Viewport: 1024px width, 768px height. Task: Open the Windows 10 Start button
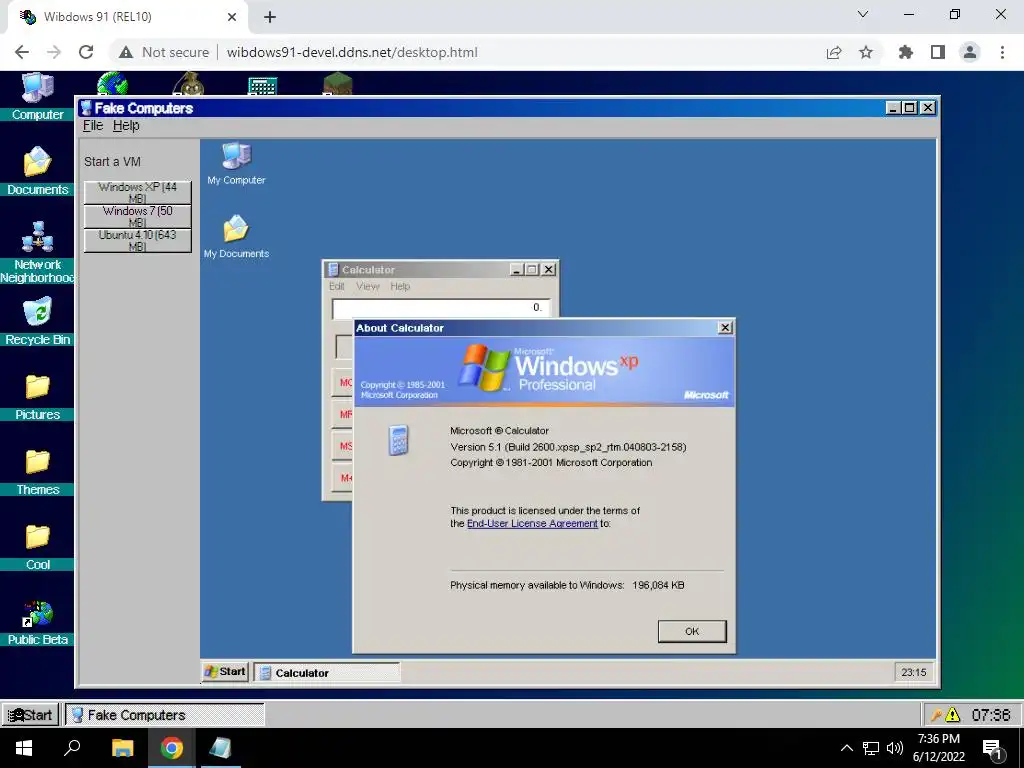click(24, 748)
